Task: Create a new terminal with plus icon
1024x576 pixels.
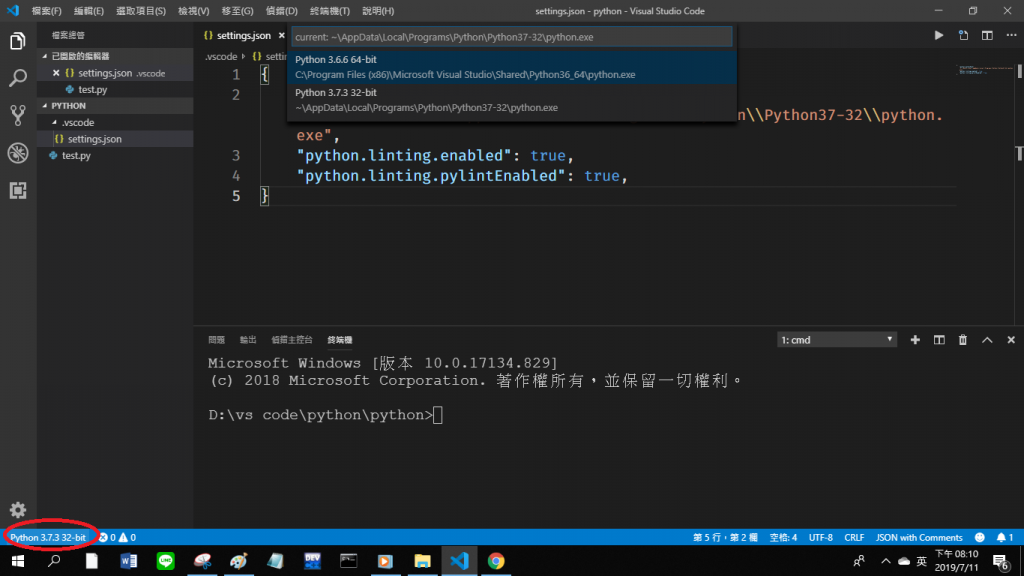Action: 915,340
